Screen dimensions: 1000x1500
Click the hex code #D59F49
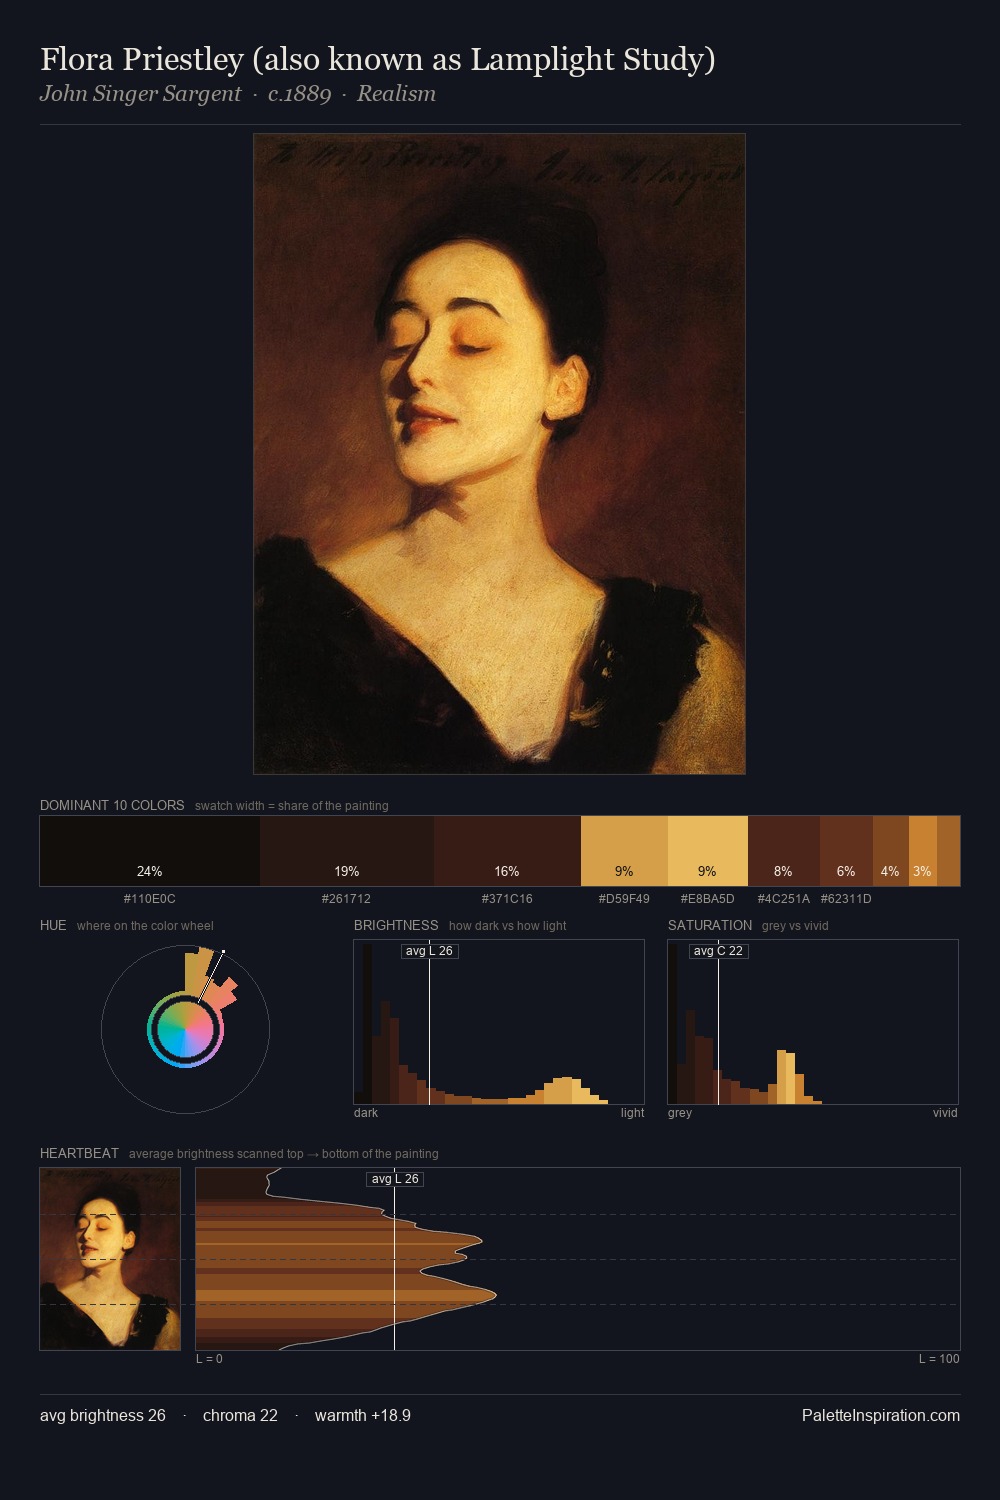624,899
